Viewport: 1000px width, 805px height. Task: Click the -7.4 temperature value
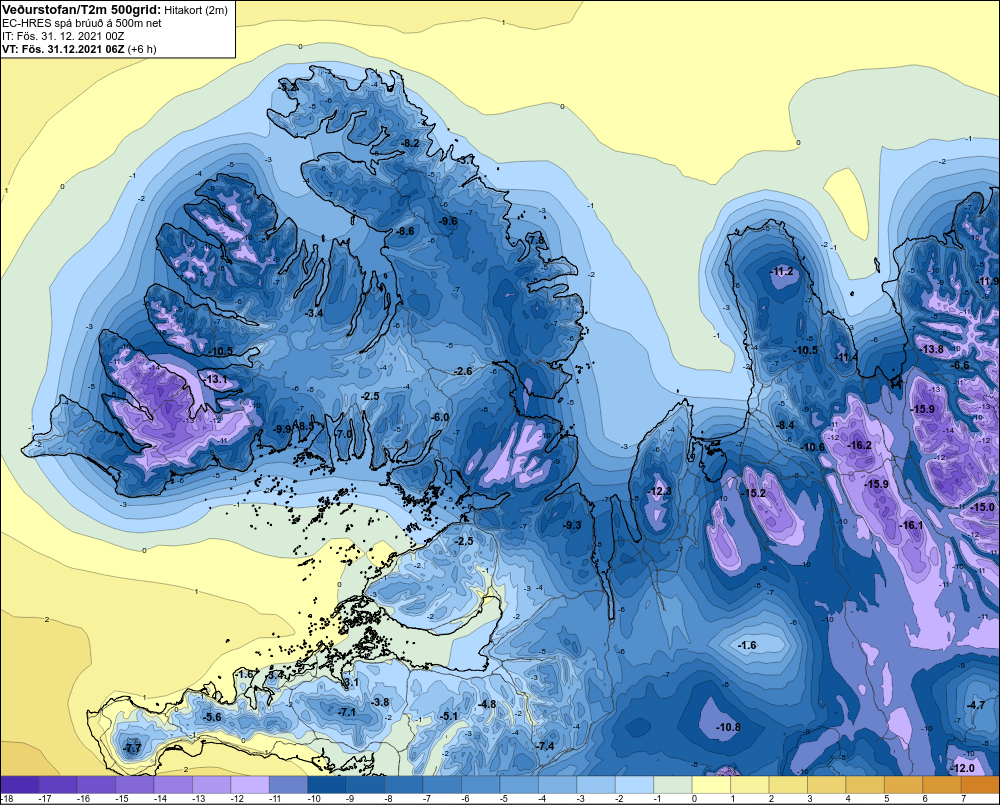[x=545, y=746]
